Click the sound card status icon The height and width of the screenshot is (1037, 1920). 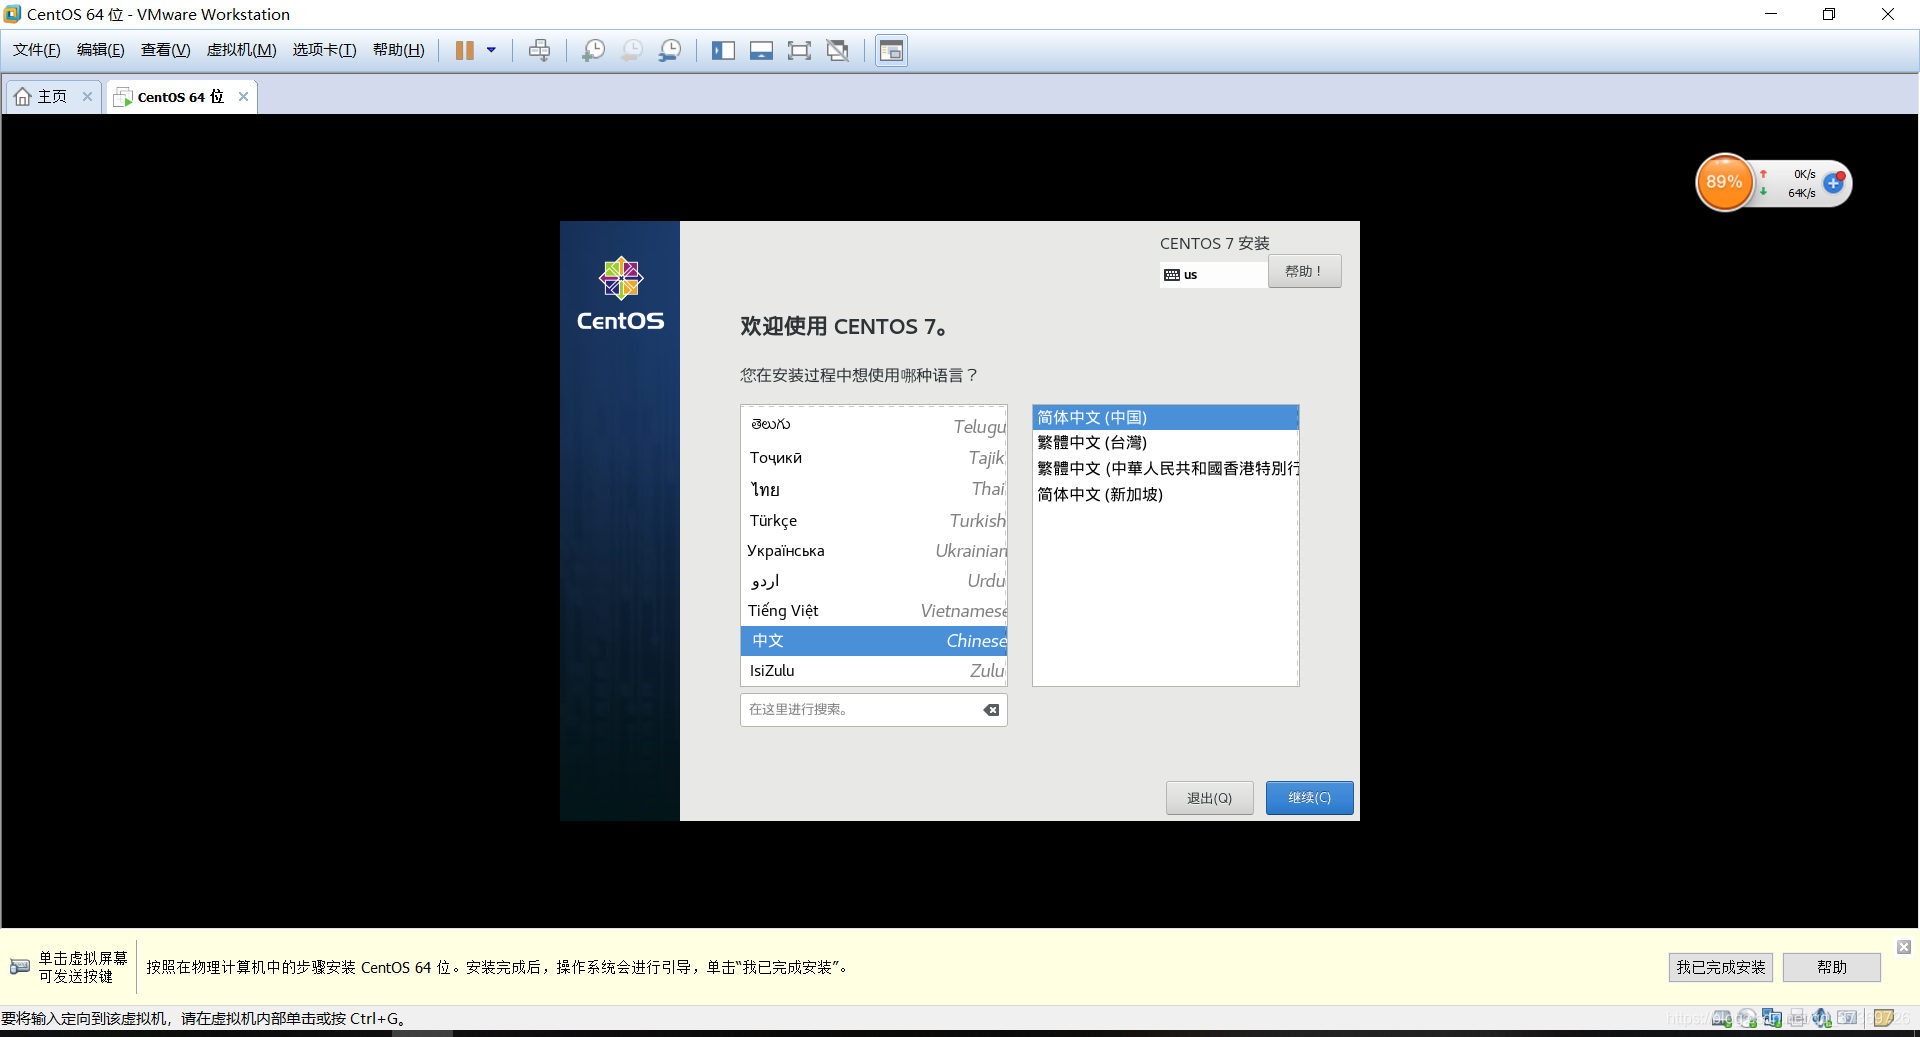tap(1822, 1018)
